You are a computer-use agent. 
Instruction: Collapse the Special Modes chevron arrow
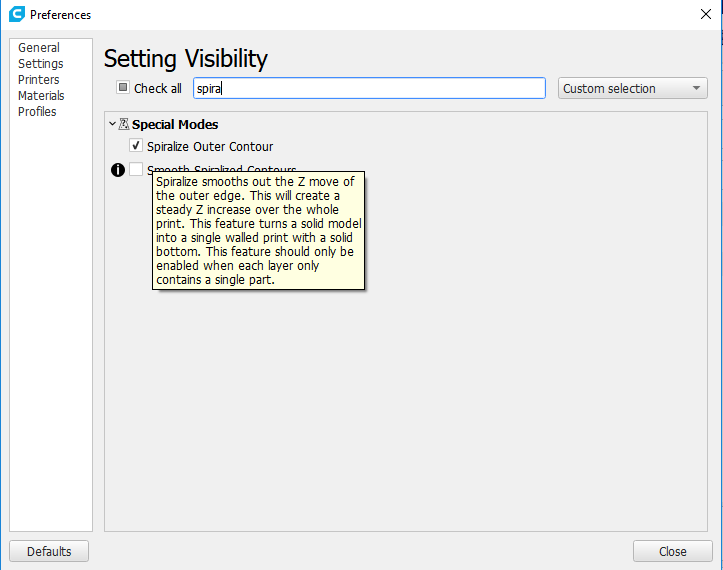point(112,125)
